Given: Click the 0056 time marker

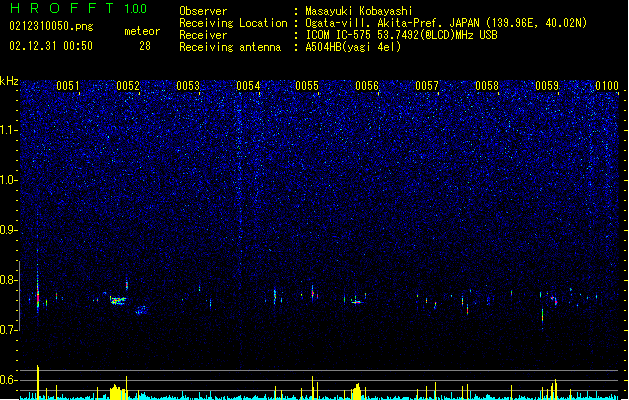Looking at the screenshot, I should [x=367, y=86].
